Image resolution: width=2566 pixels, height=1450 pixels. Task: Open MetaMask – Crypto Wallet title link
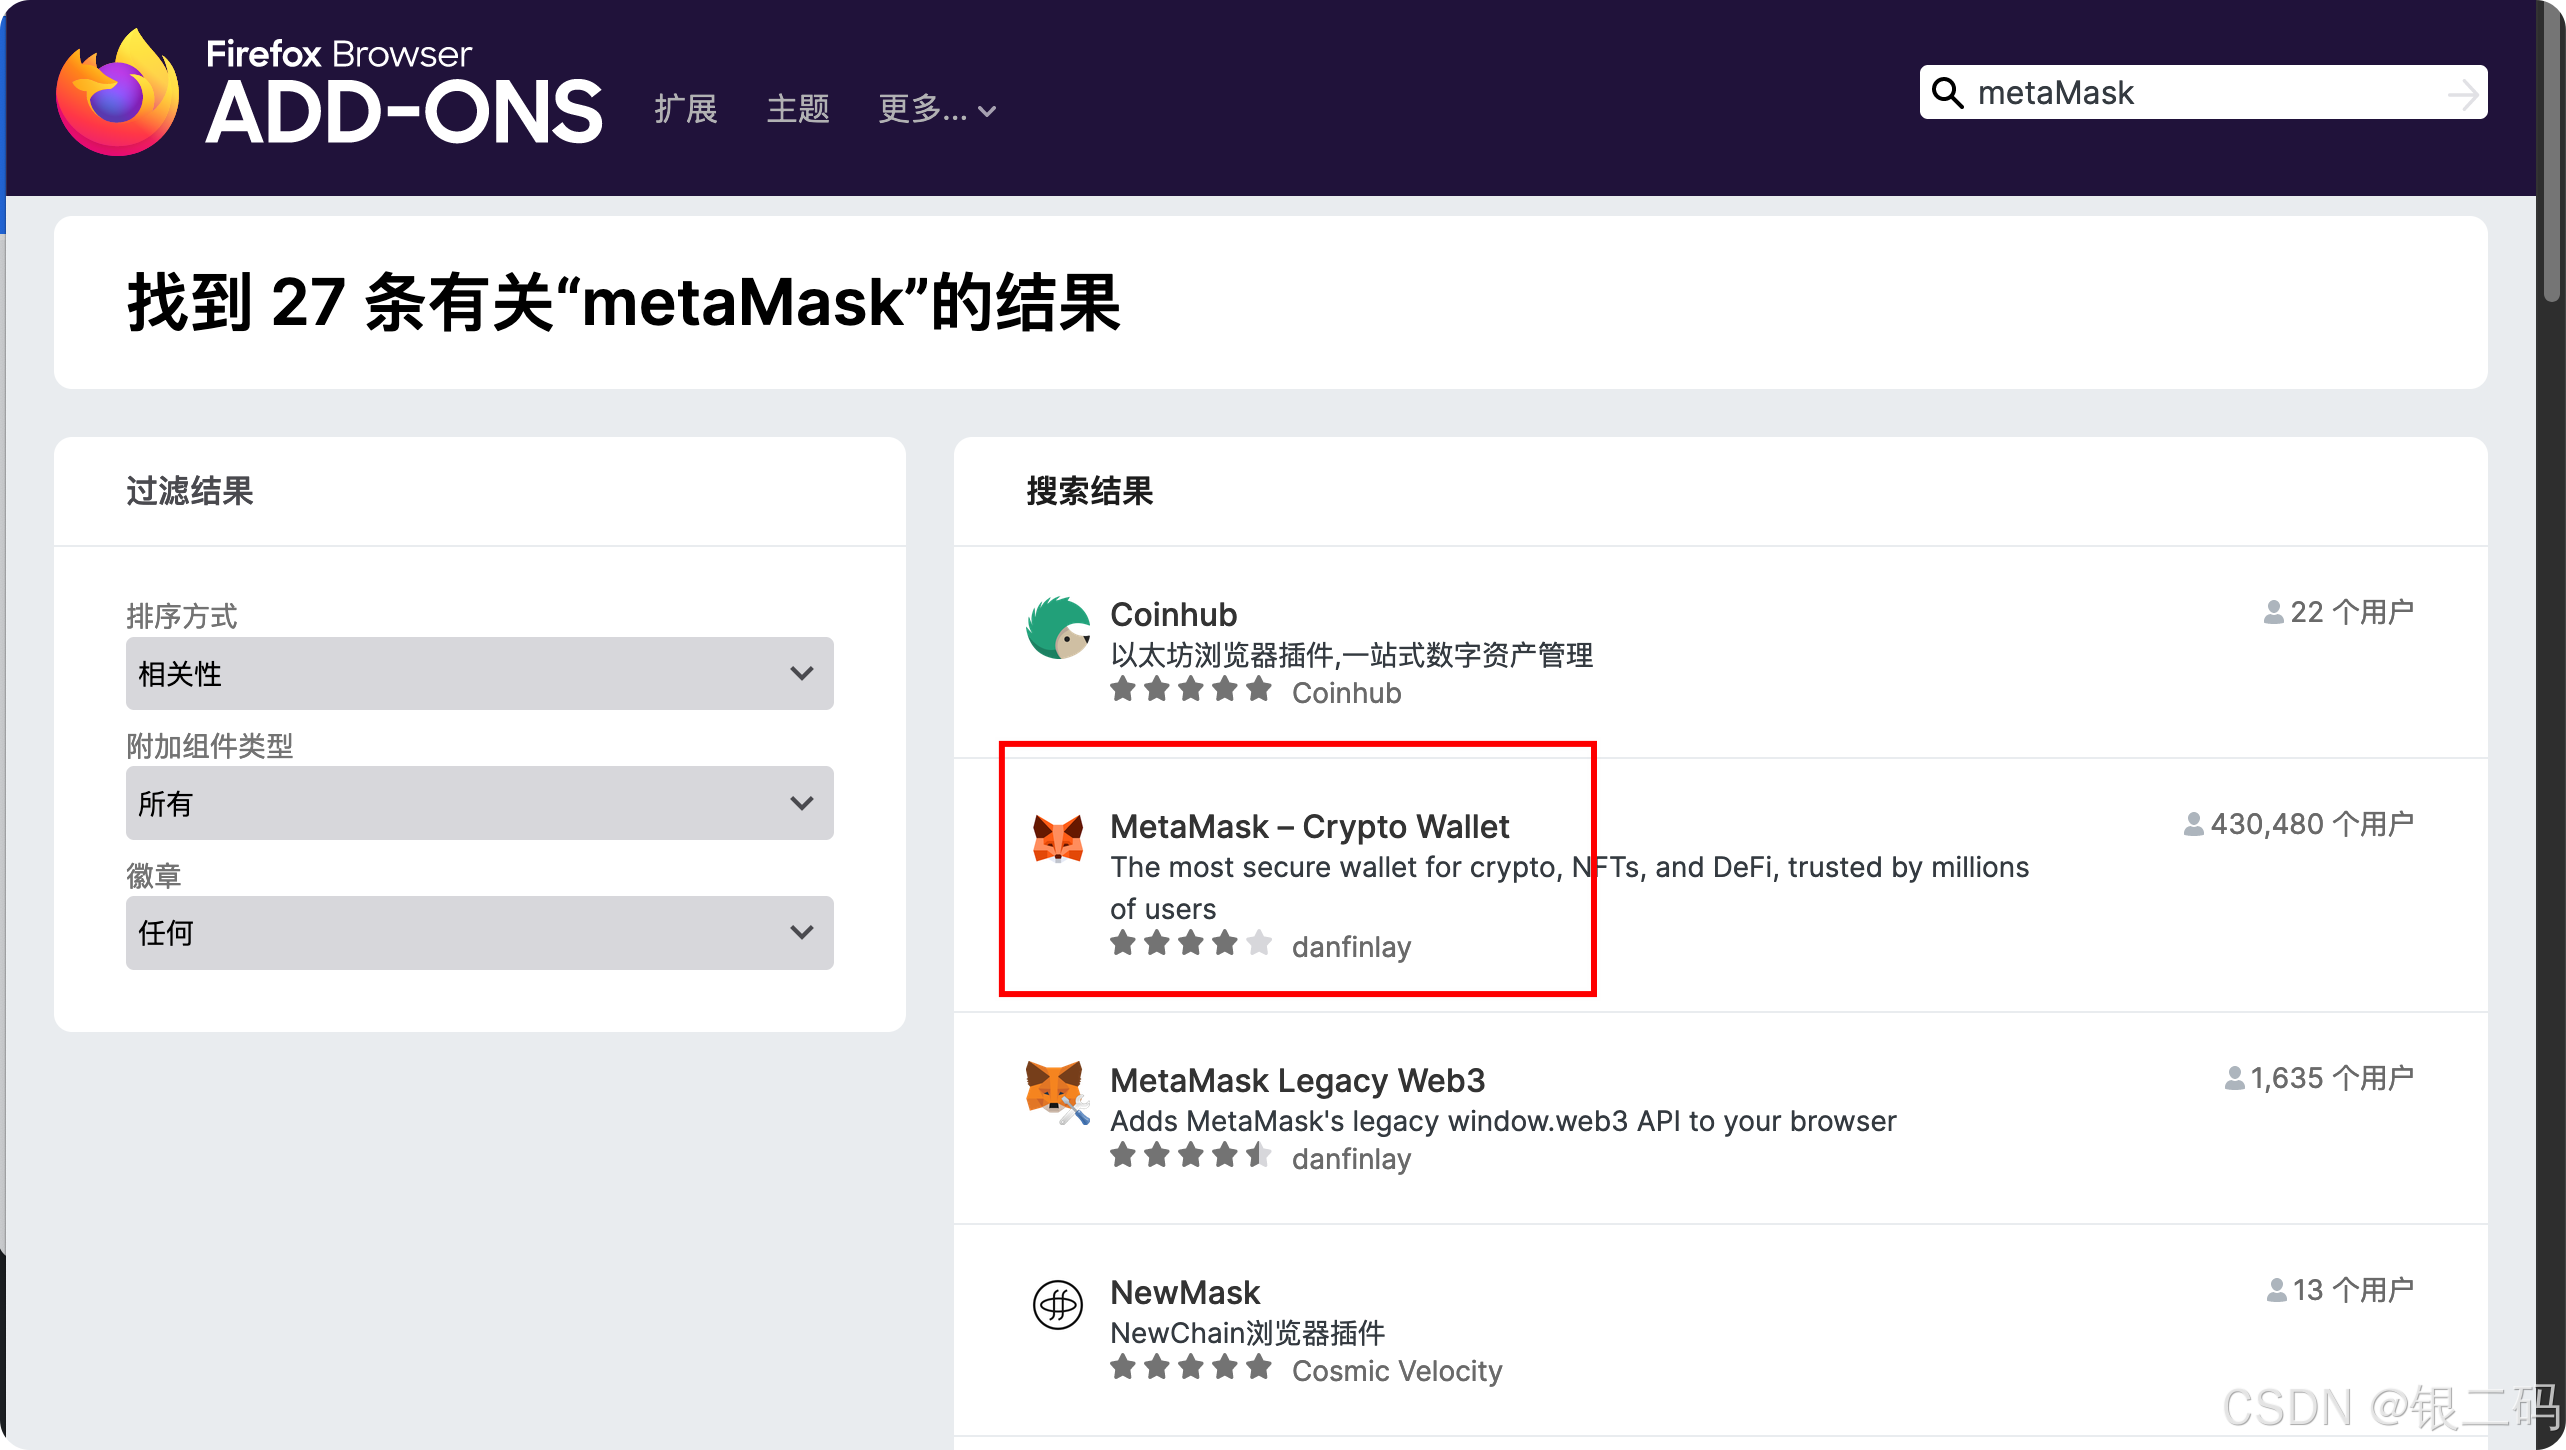[1309, 826]
